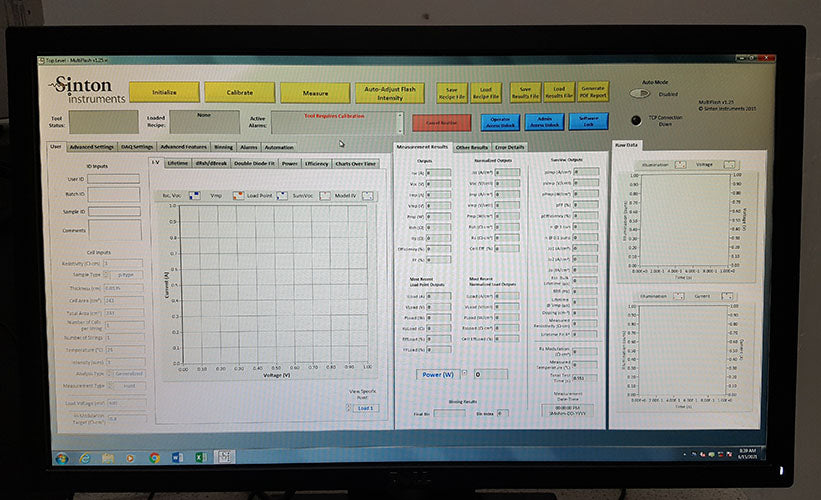Click the User ID input field
Image resolution: width=821 pixels, height=500 pixels.
pyautogui.click(x=113, y=180)
